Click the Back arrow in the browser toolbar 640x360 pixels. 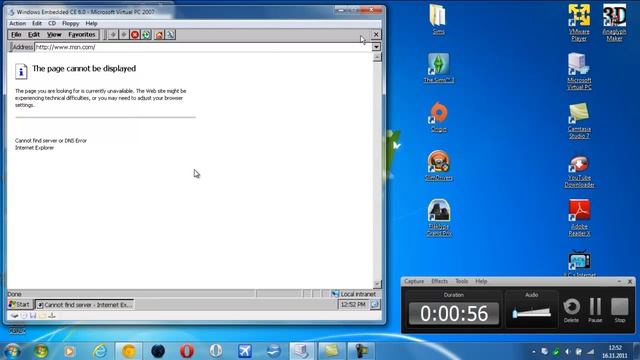pyautogui.click(x=113, y=35)
